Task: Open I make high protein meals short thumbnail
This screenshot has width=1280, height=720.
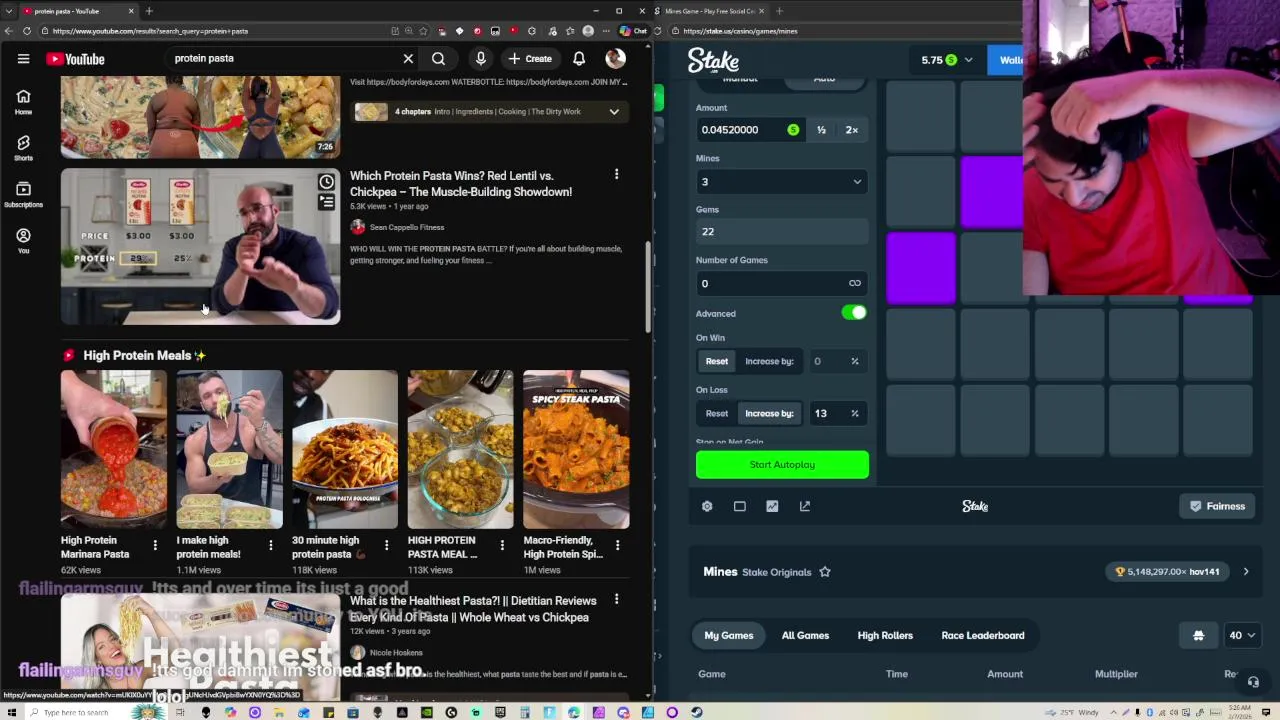Action: click(x=229, y=449)
